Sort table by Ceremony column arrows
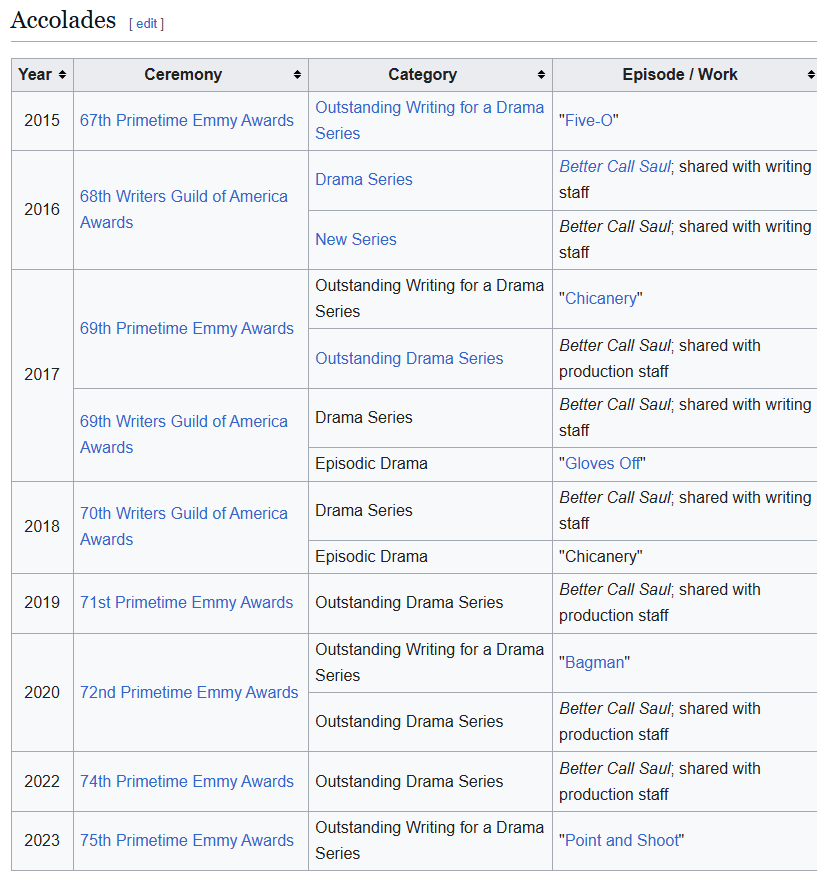Screen dimensions: 817x879 (x=297, y=75)
